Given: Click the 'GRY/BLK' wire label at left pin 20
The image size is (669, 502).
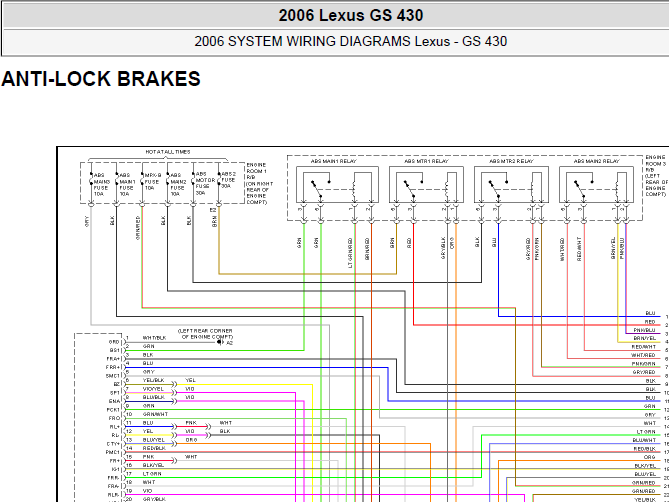Looking at the screenshot, I should point(154,499).
